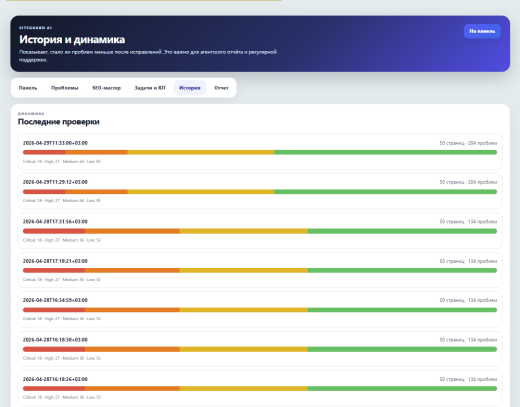The height and width of the screenshot is (407, 520).
Task: Open the Проблемы tab
Action: click(x=65, y=88)
